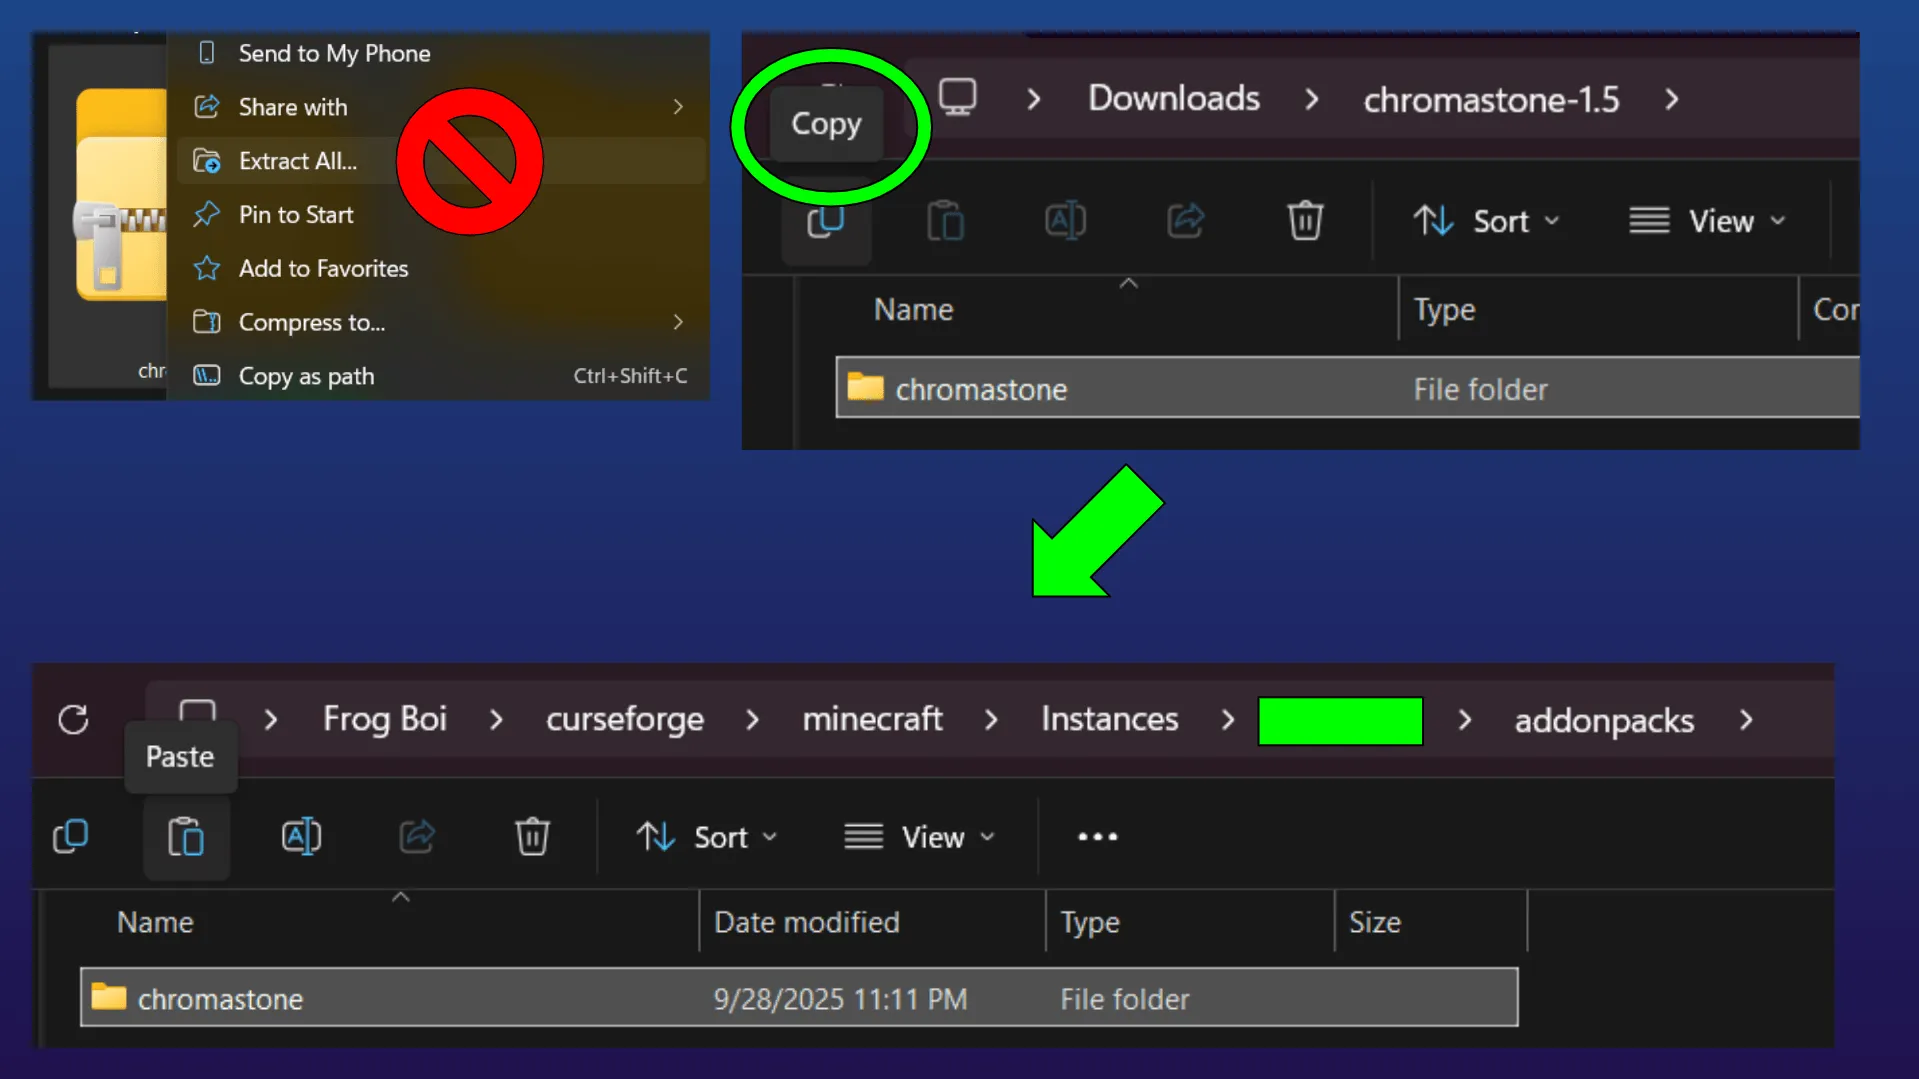
Task: Click the Delete trash icon in lower toolbar
Action: click(532, 837)
